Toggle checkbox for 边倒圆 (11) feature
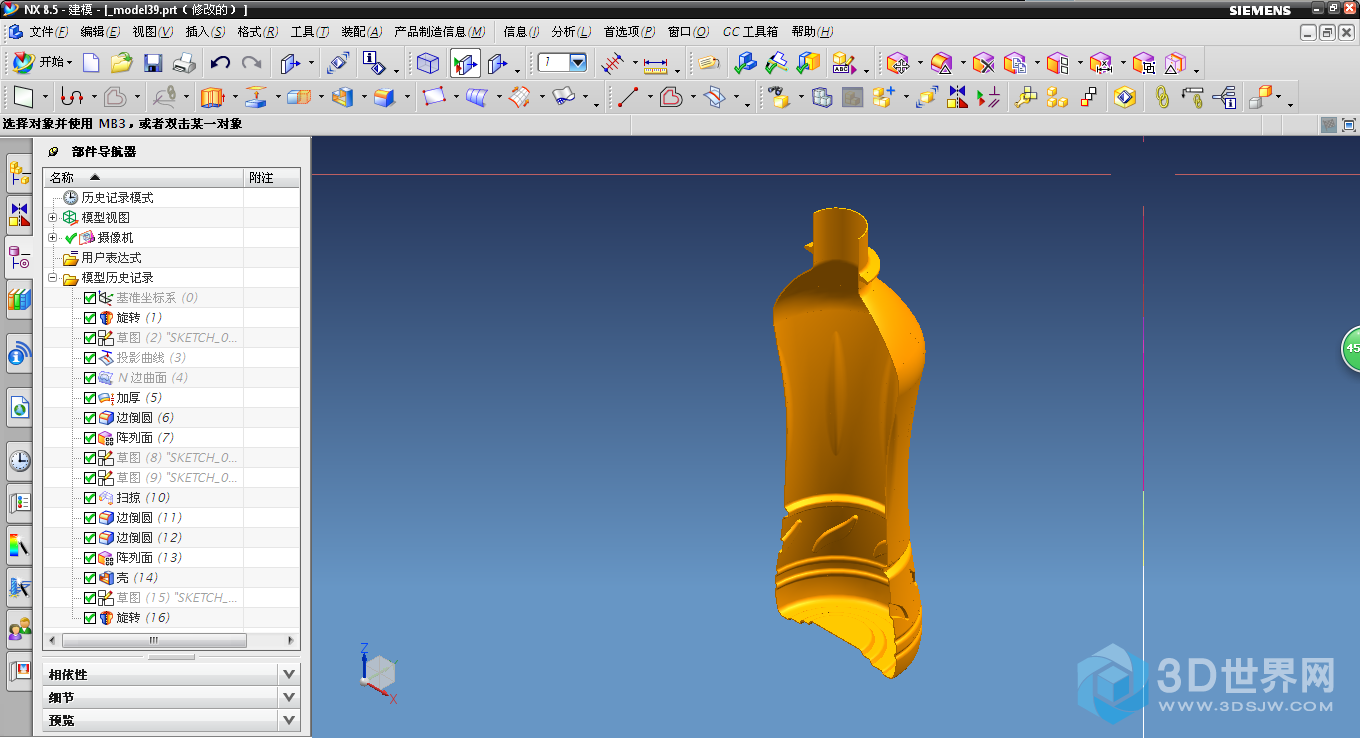Screen dimensions: 1360x738 [90, 518]
